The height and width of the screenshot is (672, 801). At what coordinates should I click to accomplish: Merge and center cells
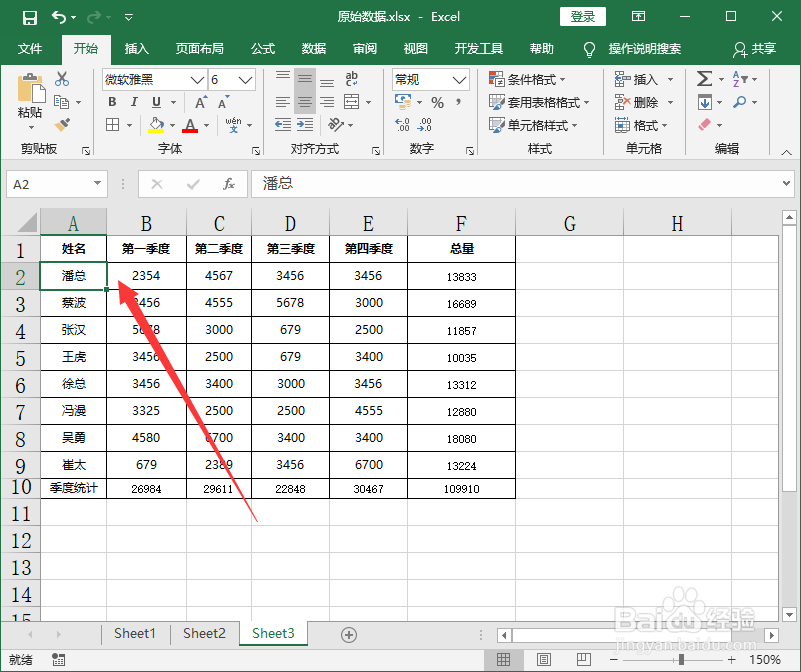tap(351, 102)
